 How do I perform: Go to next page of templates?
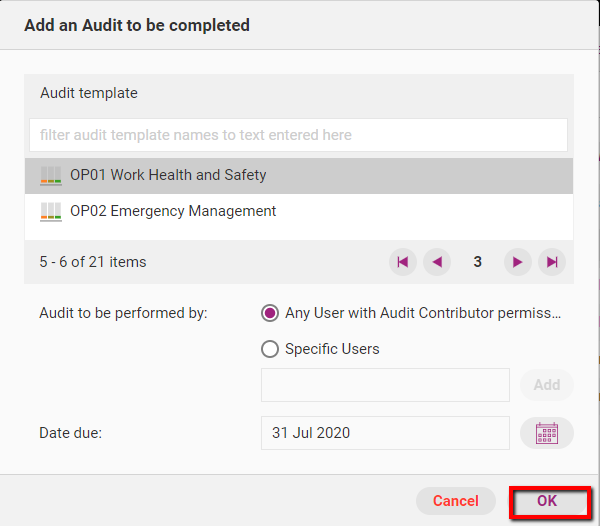(517, 262)
